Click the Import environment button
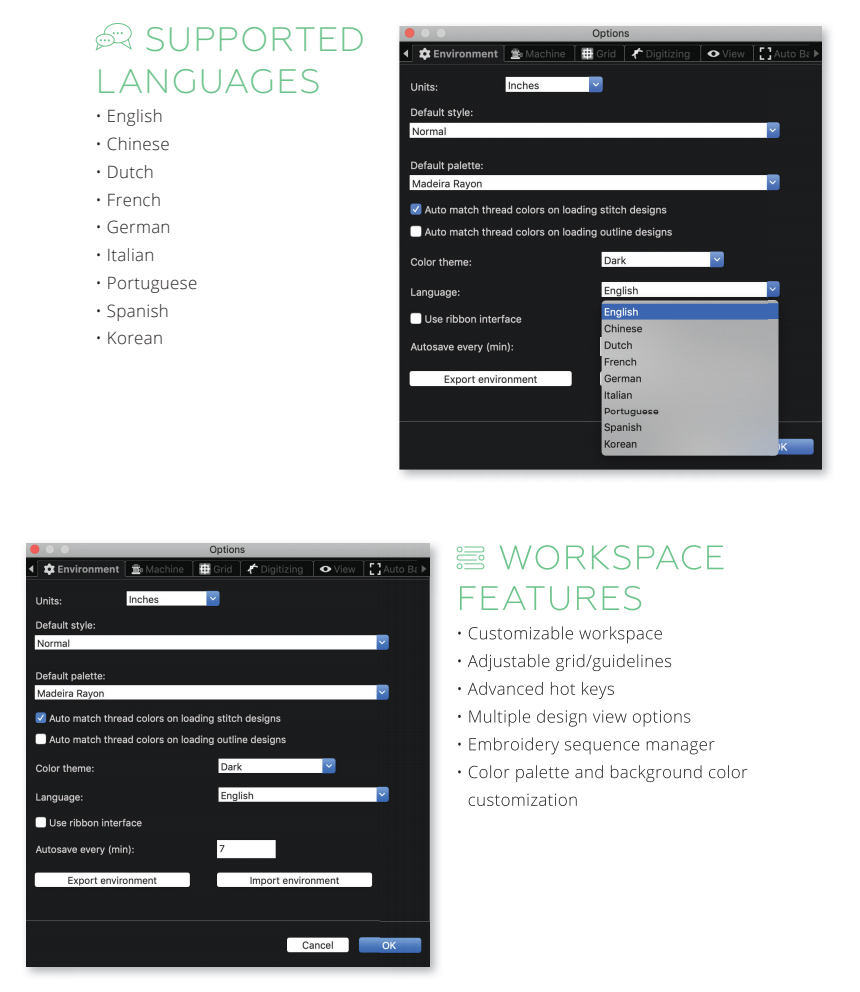The height and width of the screenshot is (992, 860). click(x=294, y=880)
